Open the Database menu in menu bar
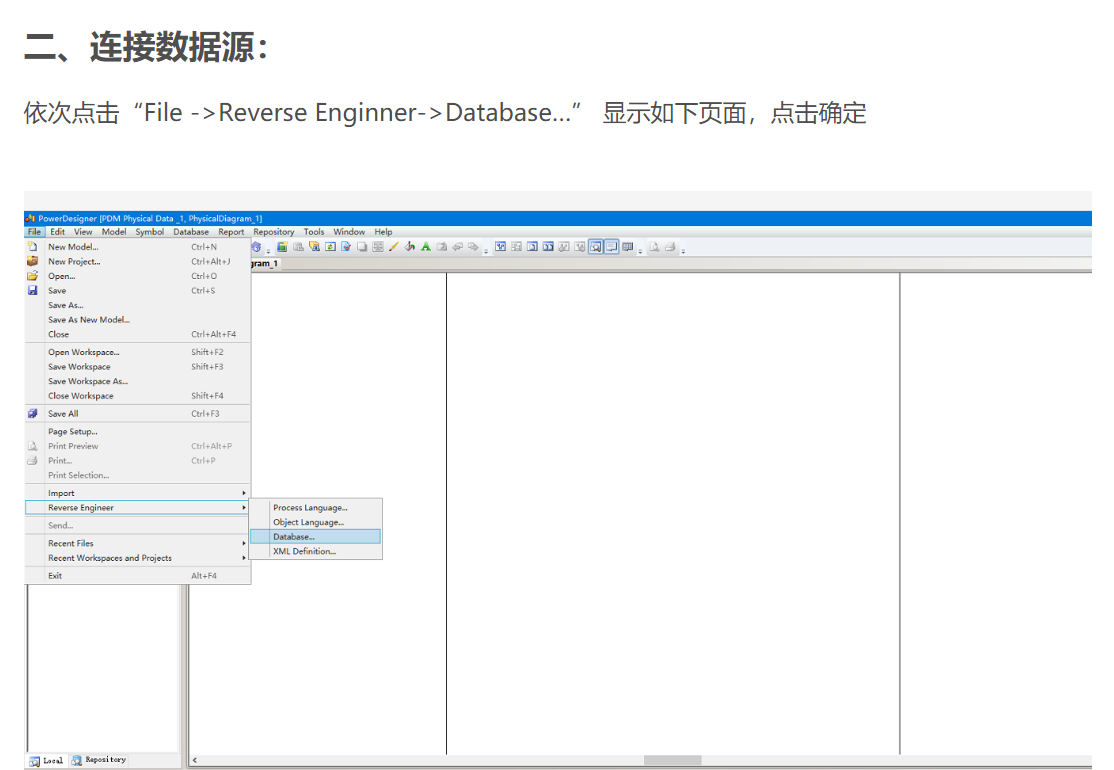The image size is (1114, 770). (x=191, y=232)
